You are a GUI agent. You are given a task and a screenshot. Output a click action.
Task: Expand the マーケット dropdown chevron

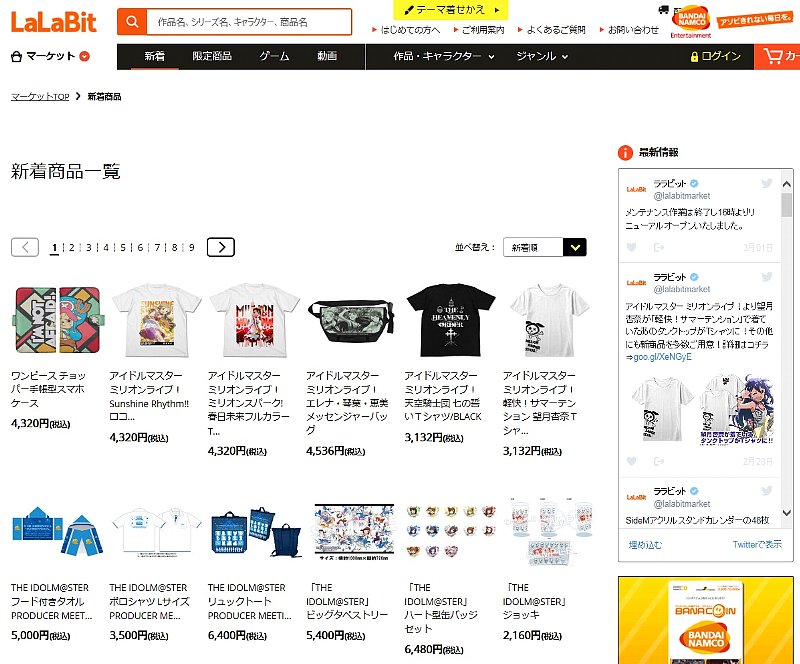85,56
